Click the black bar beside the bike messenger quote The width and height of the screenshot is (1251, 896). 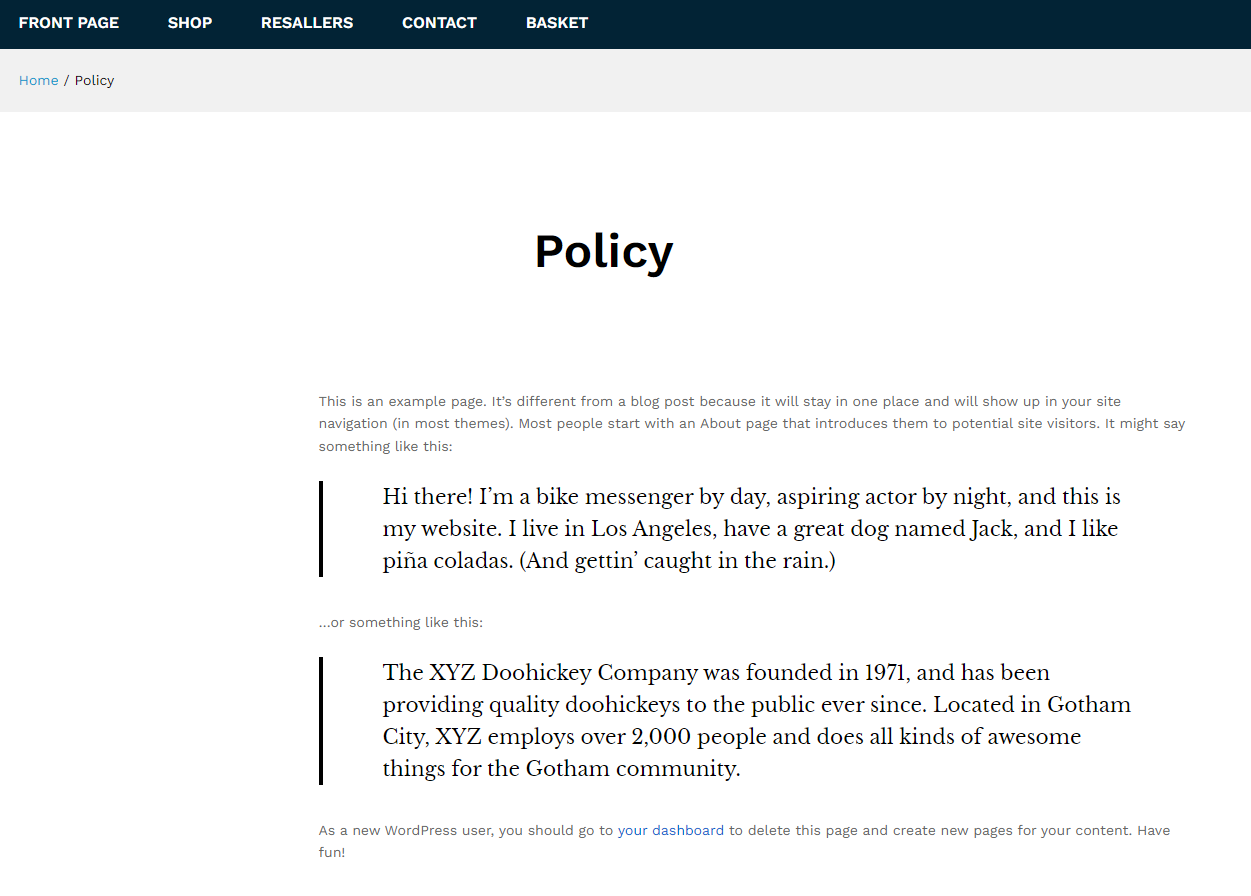(x=321, y=529)
